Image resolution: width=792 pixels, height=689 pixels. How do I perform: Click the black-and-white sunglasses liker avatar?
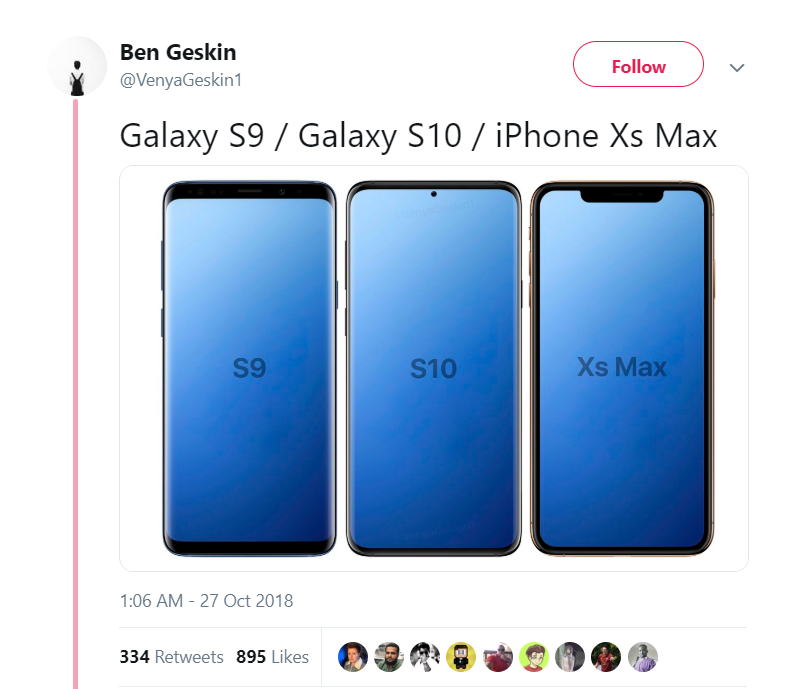click(425, 656)
